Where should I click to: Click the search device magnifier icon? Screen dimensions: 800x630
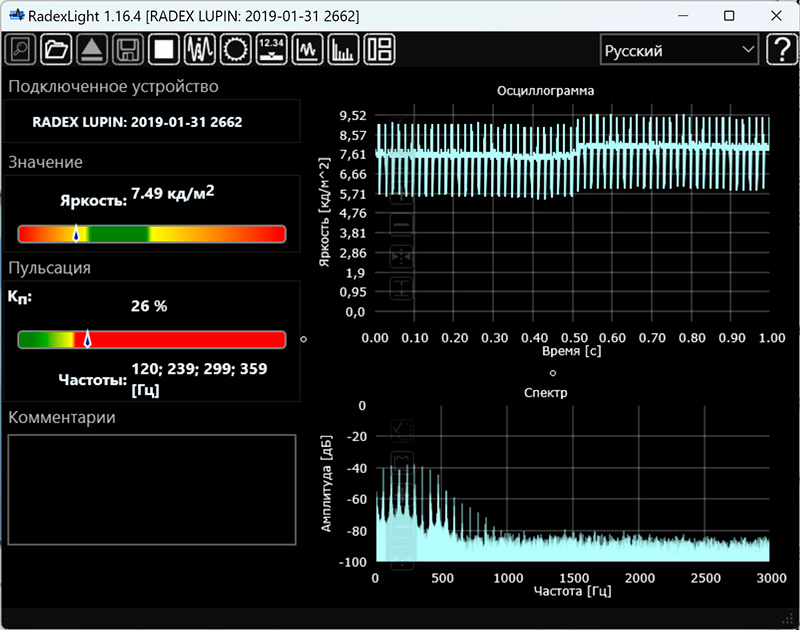tap(20, 49)
